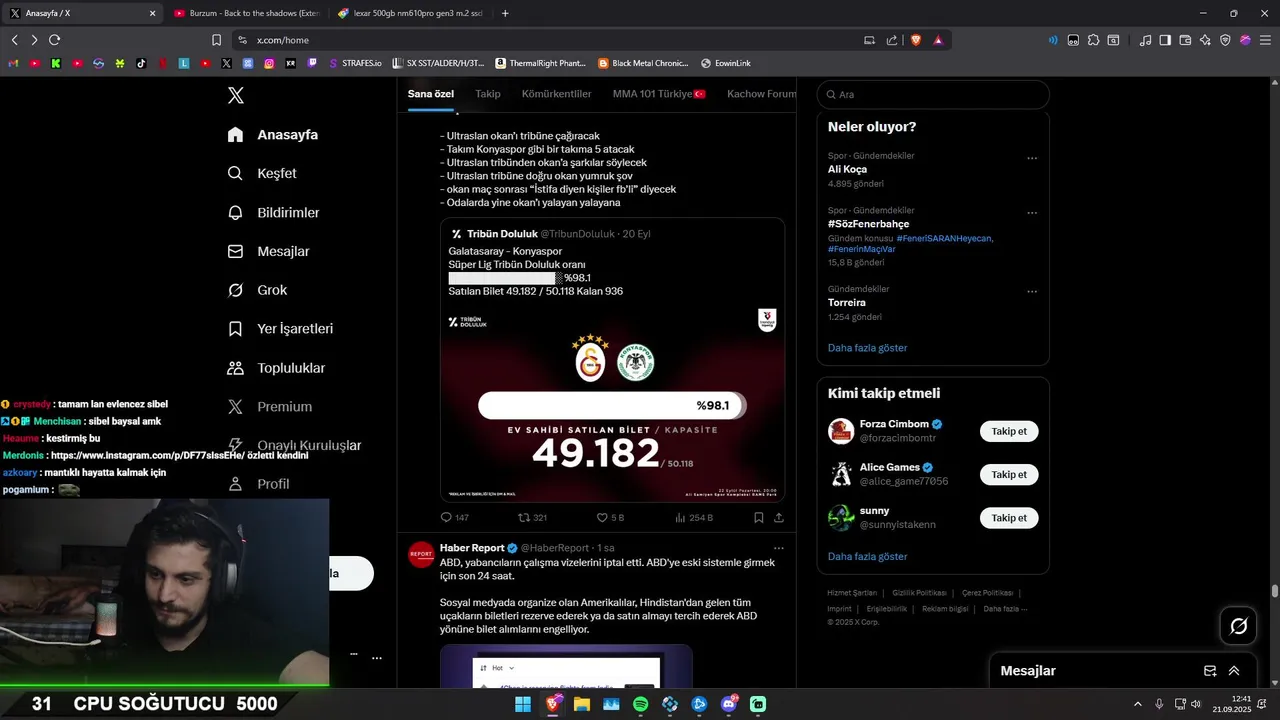
Task: Open Haber Report profile avatar
Action: 422,554
